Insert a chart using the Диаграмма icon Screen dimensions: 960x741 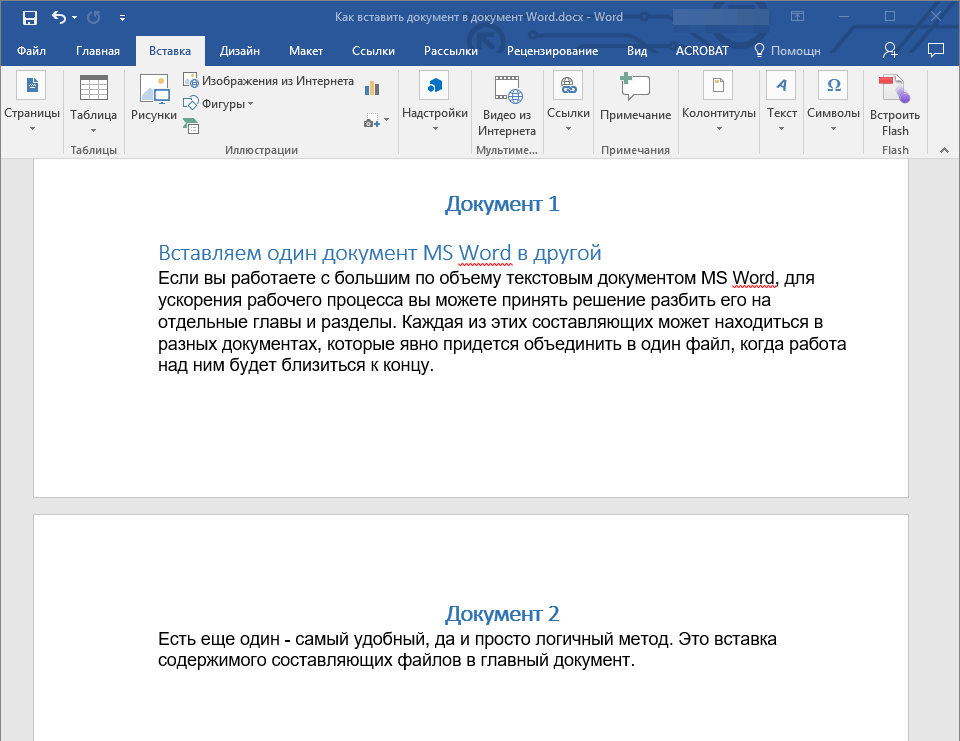click(373, 88)
